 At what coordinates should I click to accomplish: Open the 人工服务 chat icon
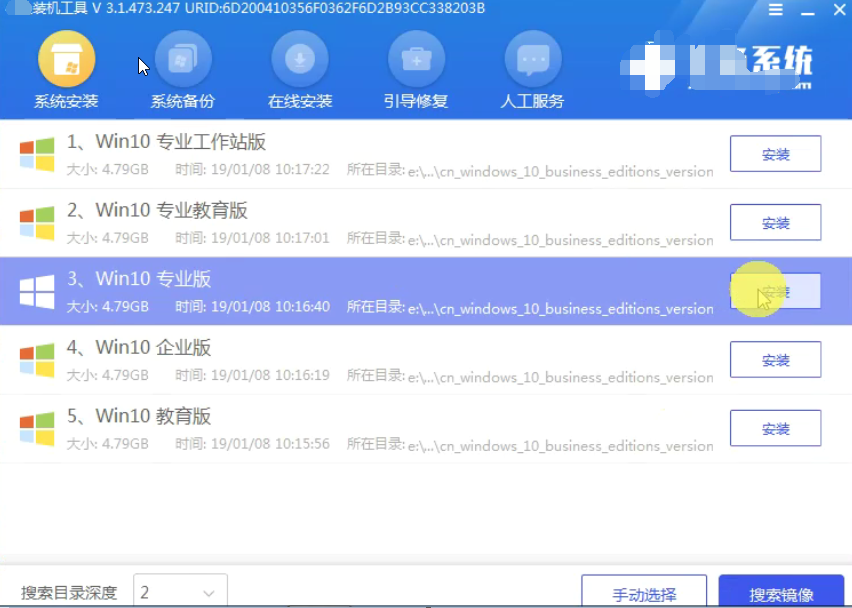532,59
